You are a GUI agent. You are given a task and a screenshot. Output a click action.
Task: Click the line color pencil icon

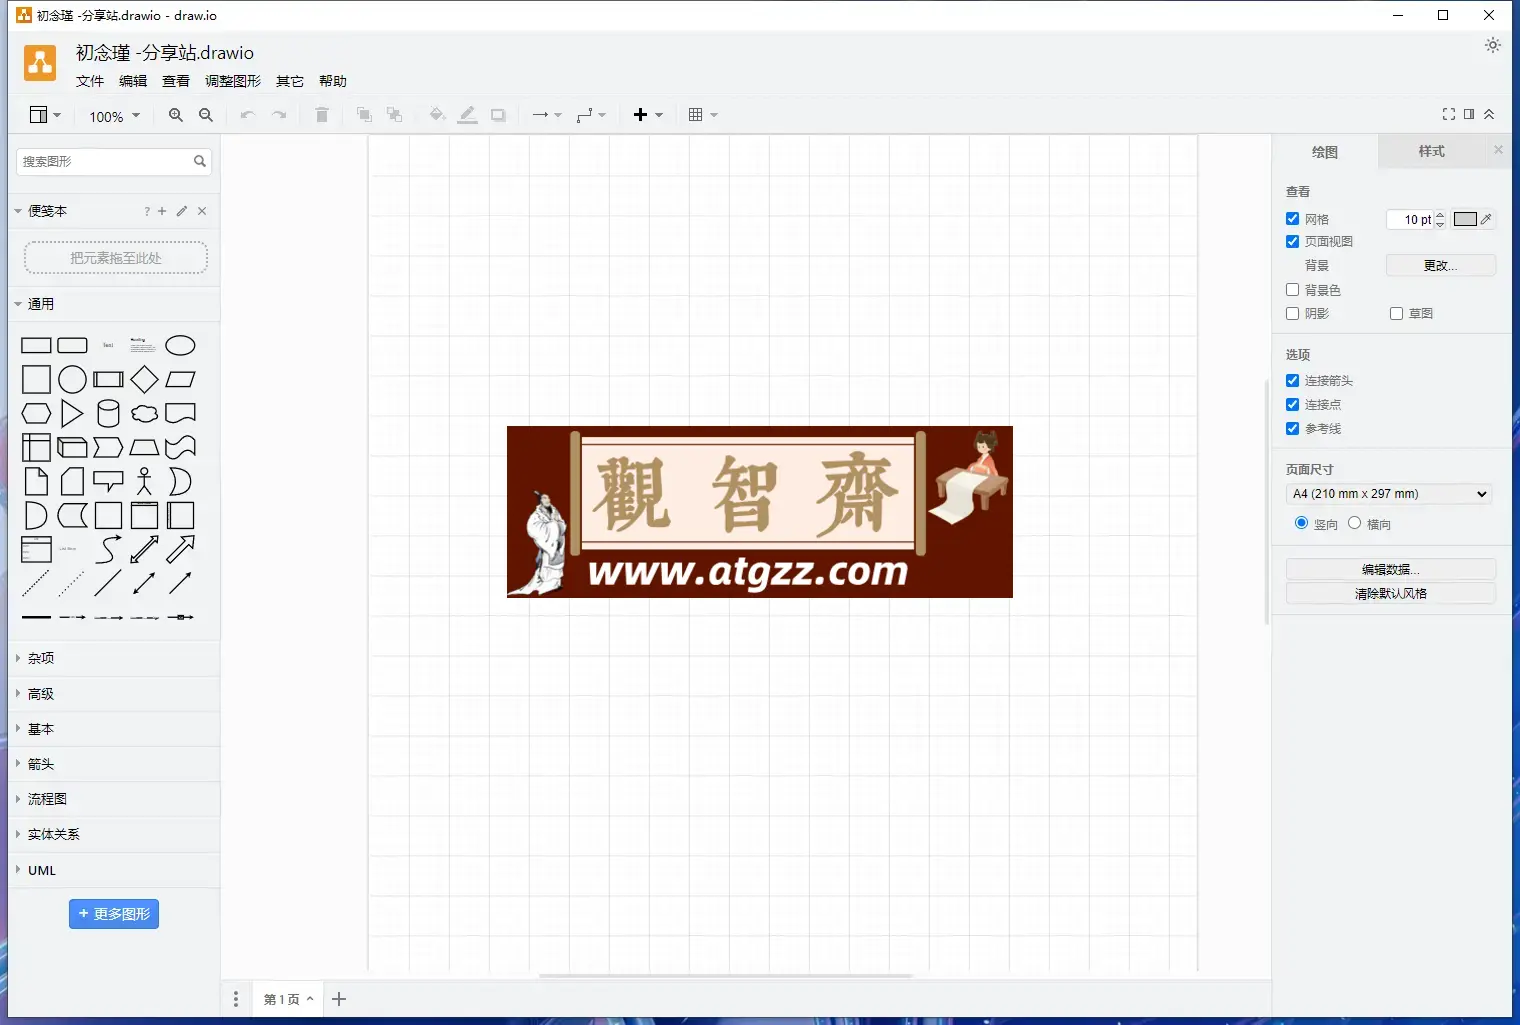coord(467,115)
